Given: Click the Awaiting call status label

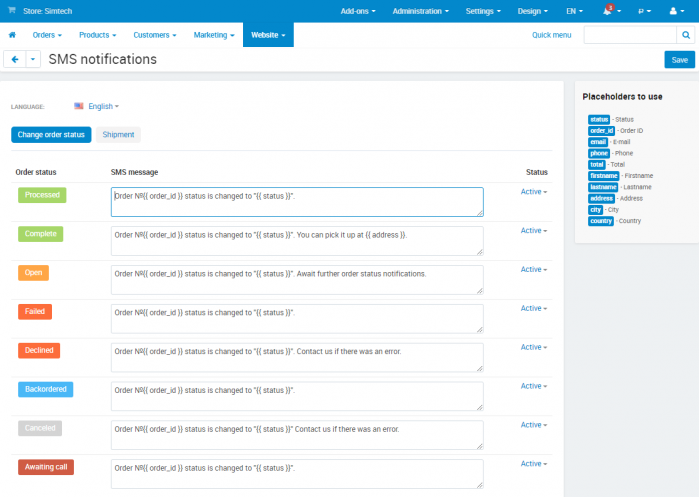Looking at the screenshot, I should point(46,467).
